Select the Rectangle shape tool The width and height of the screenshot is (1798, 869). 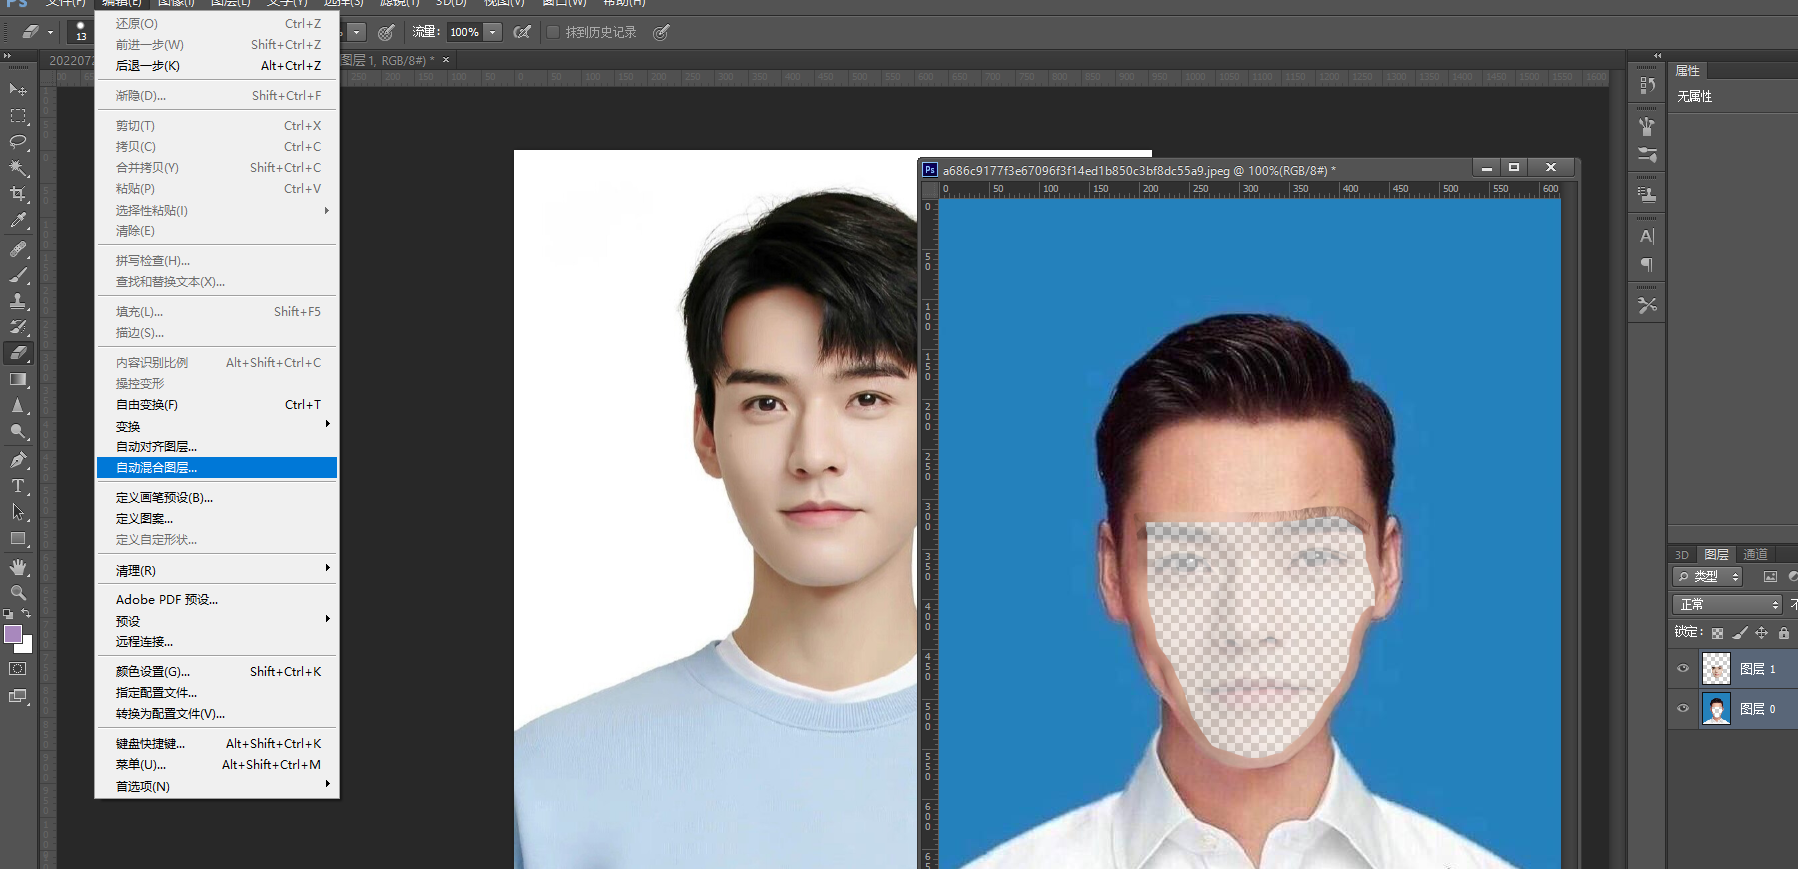[18, 538]
